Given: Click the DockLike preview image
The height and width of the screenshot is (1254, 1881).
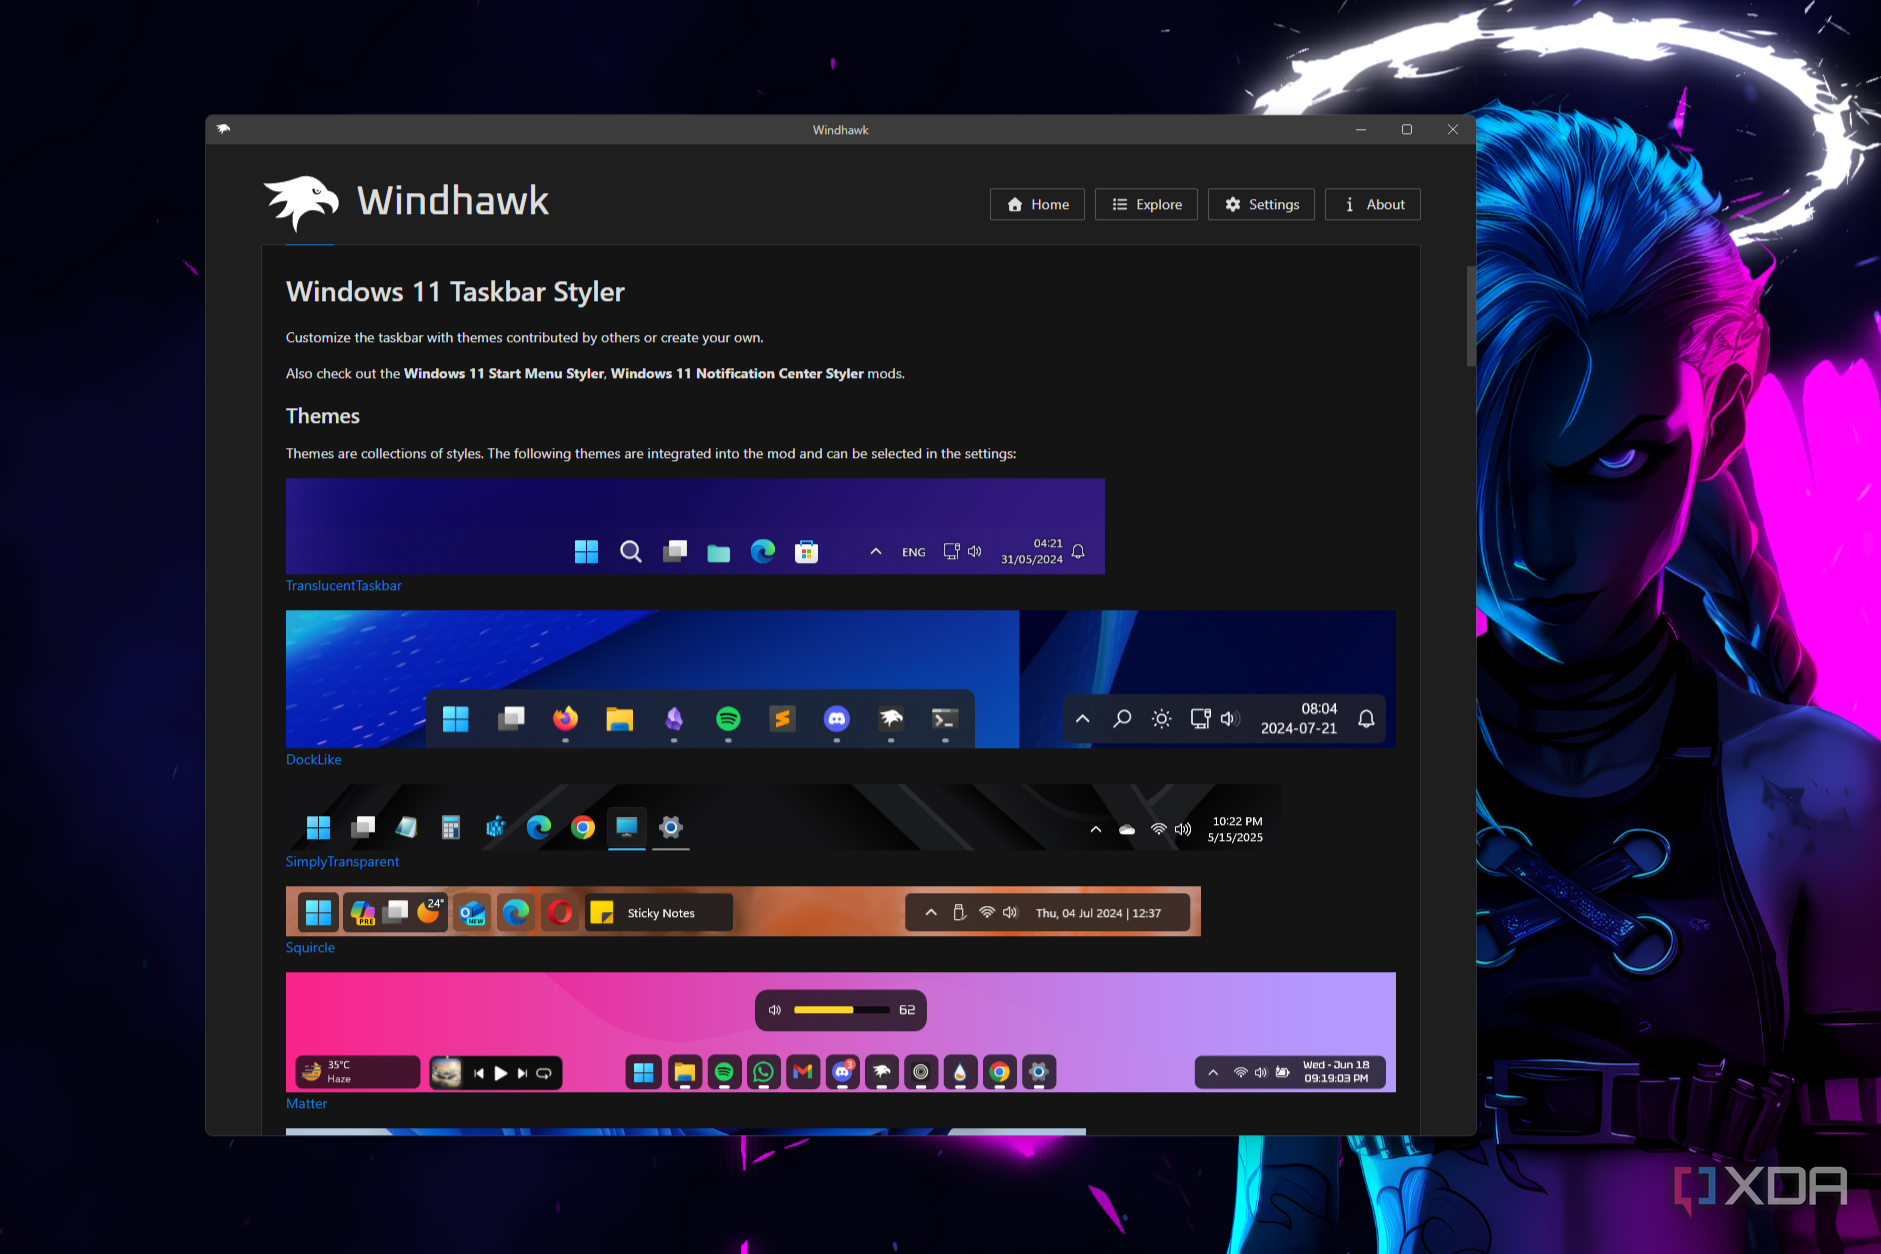Looking at the screenshot, I should (841, 679).
